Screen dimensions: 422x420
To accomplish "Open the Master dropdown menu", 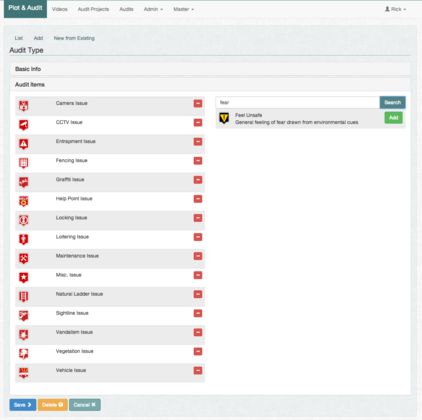I will click(183, 9).
